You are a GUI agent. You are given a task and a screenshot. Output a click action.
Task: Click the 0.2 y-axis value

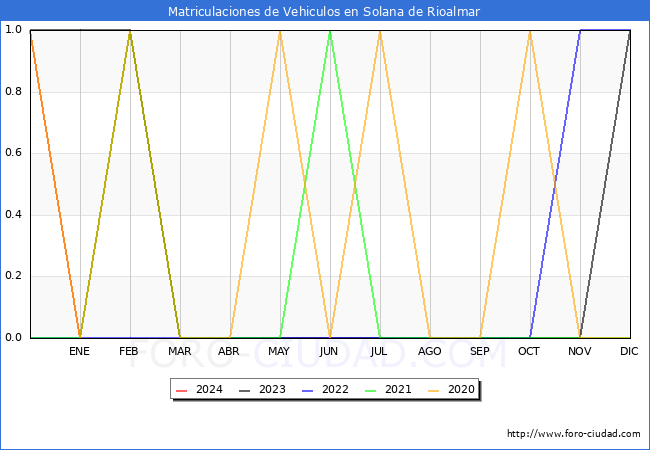click(13, 276)
